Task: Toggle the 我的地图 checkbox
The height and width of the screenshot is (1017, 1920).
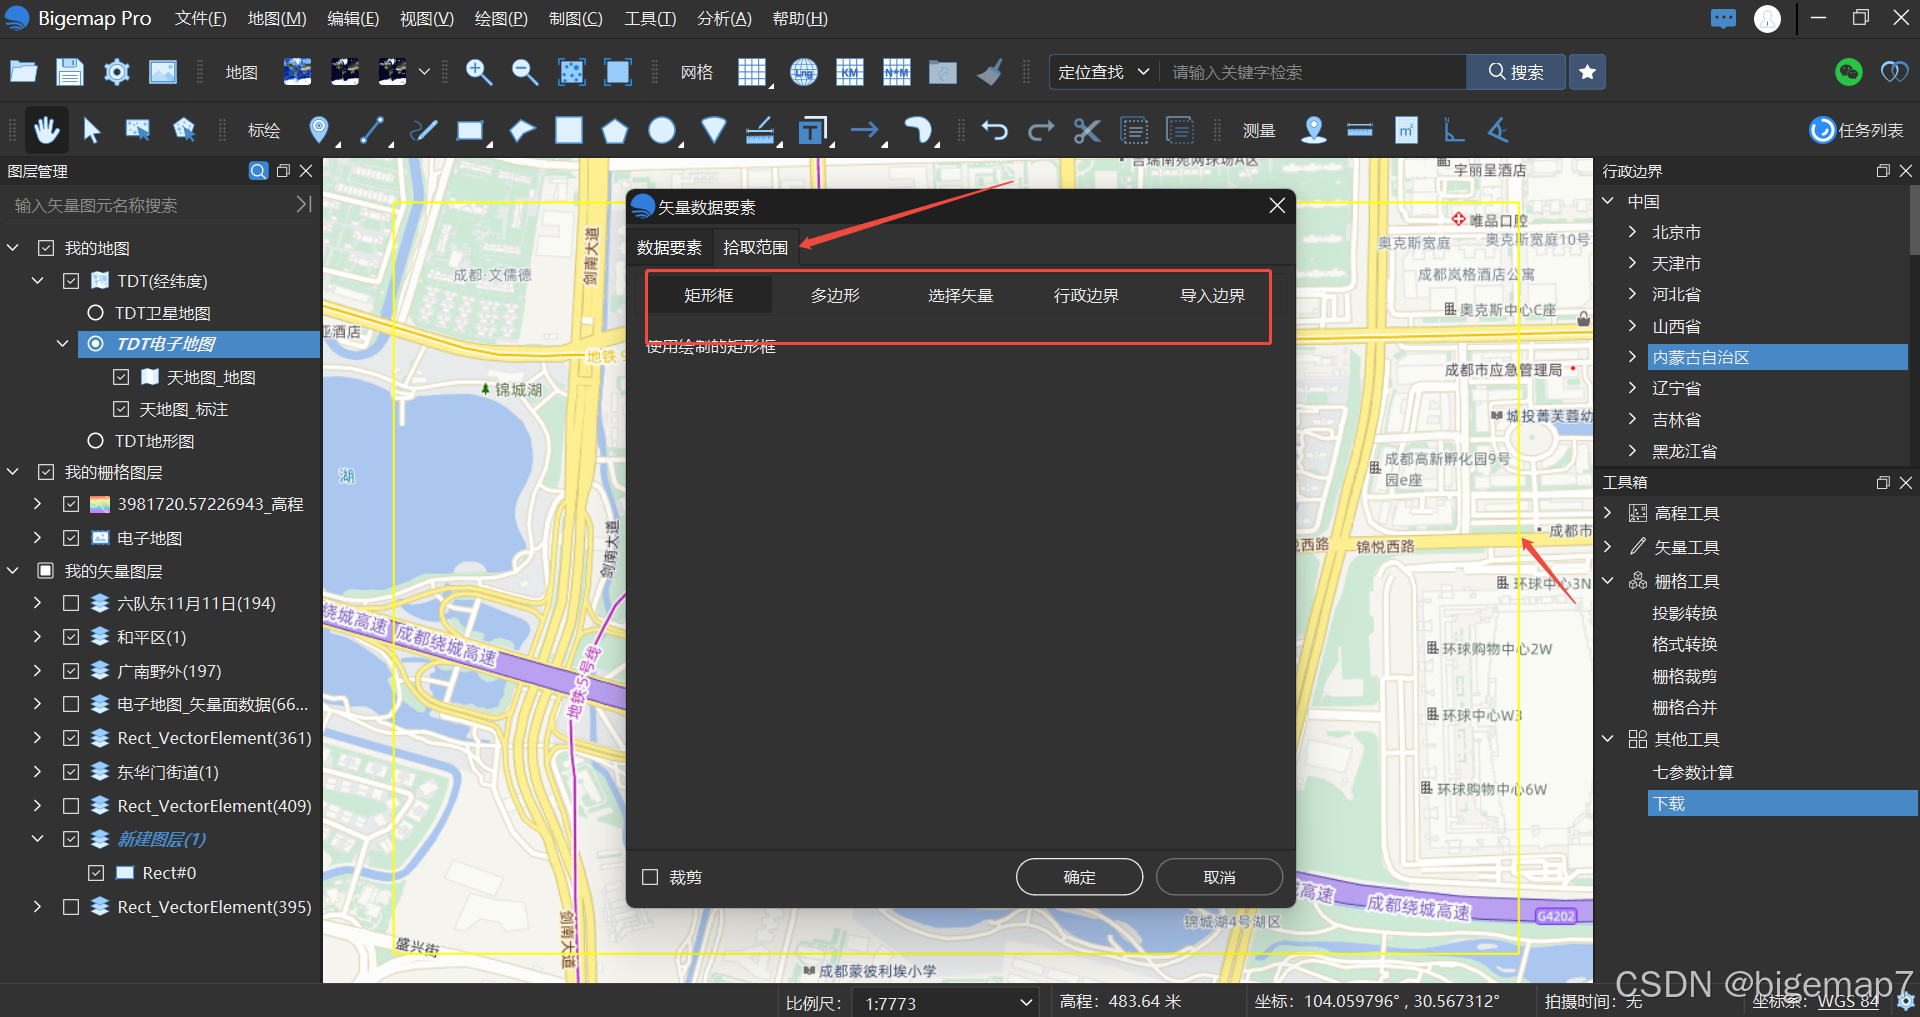Action: 46,248
